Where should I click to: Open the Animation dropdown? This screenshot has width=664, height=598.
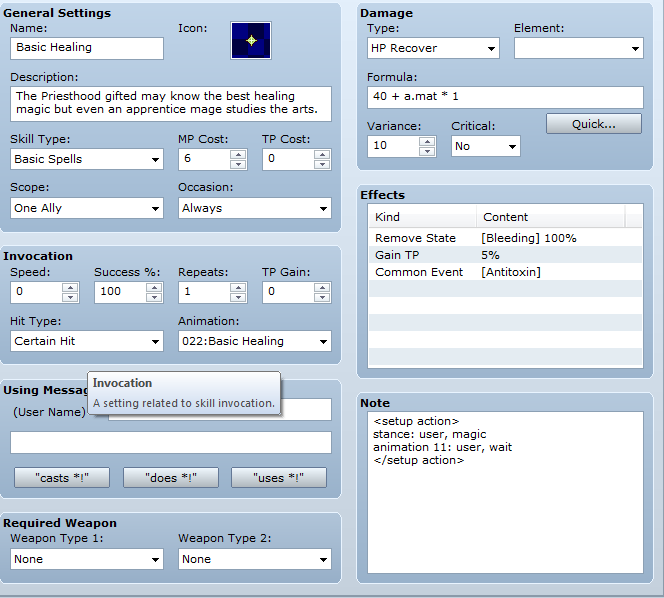pyautogui.click(x=255, y=341)
